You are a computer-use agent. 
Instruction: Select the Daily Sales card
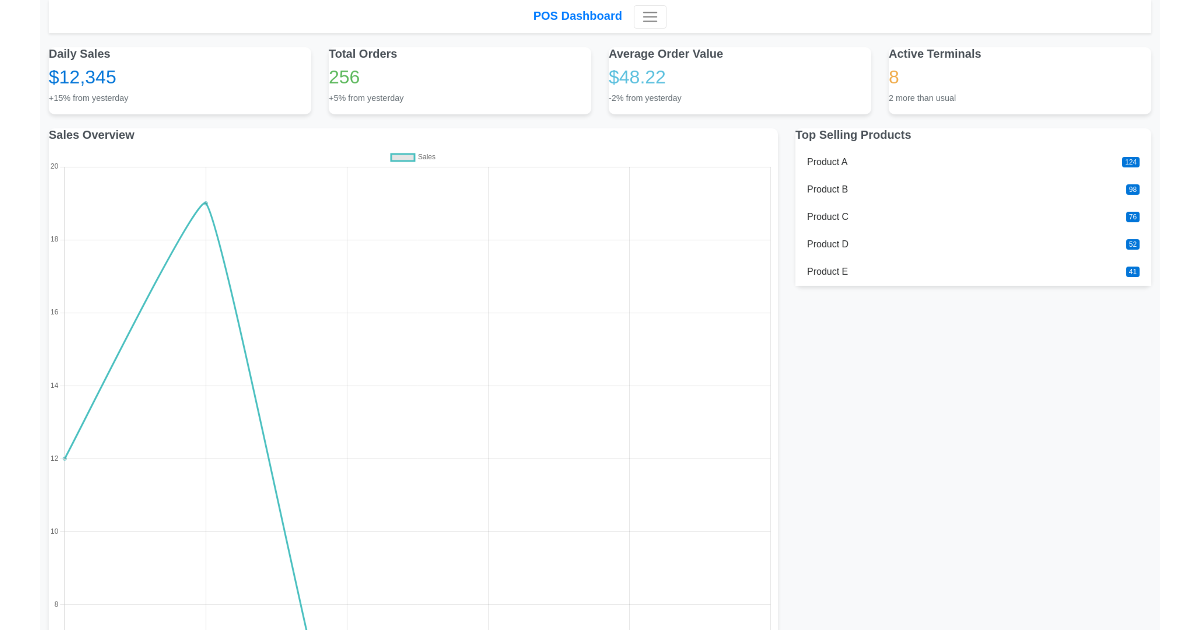(180, 80)
